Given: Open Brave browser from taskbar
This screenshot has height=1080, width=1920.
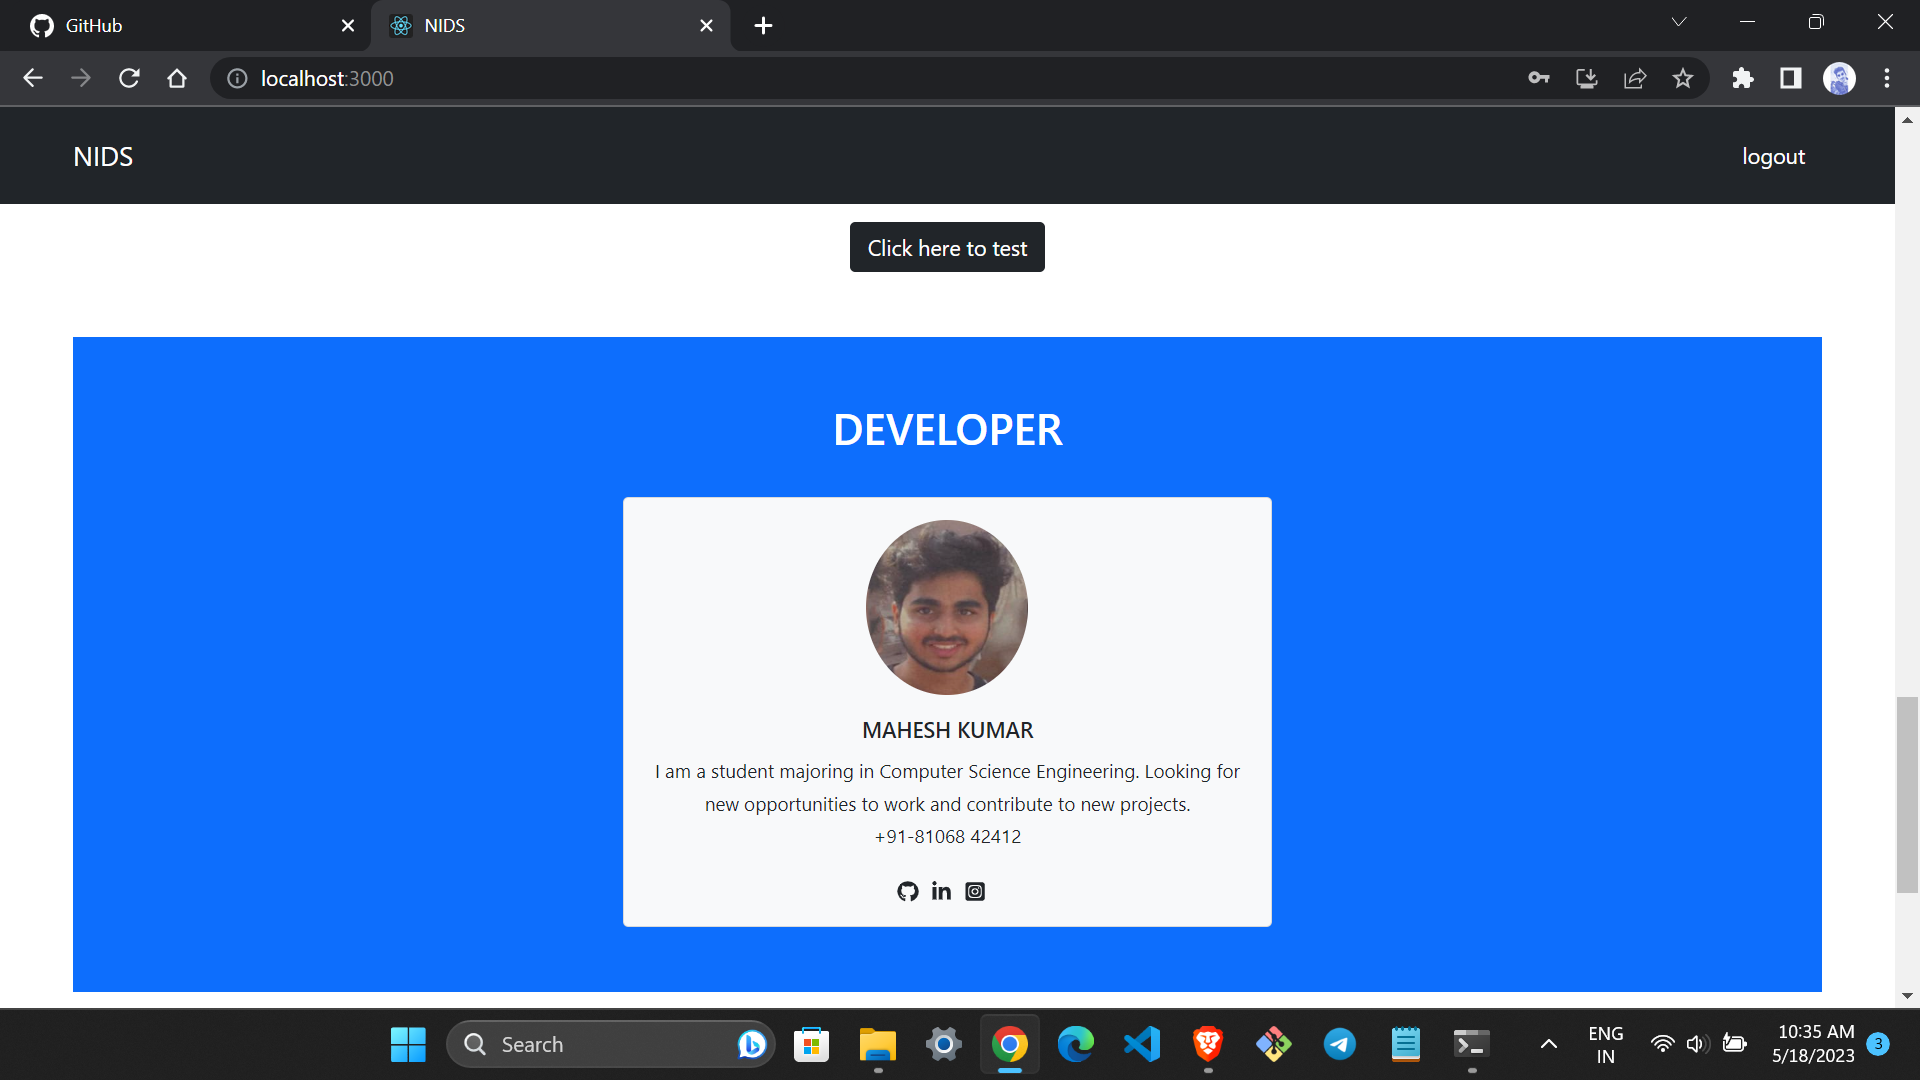Looking at the screenshot, I should [1208, 1044].
